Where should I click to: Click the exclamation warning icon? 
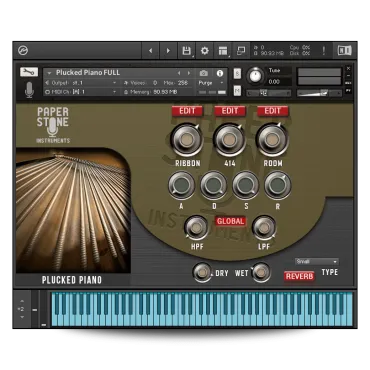click(323, 51)
